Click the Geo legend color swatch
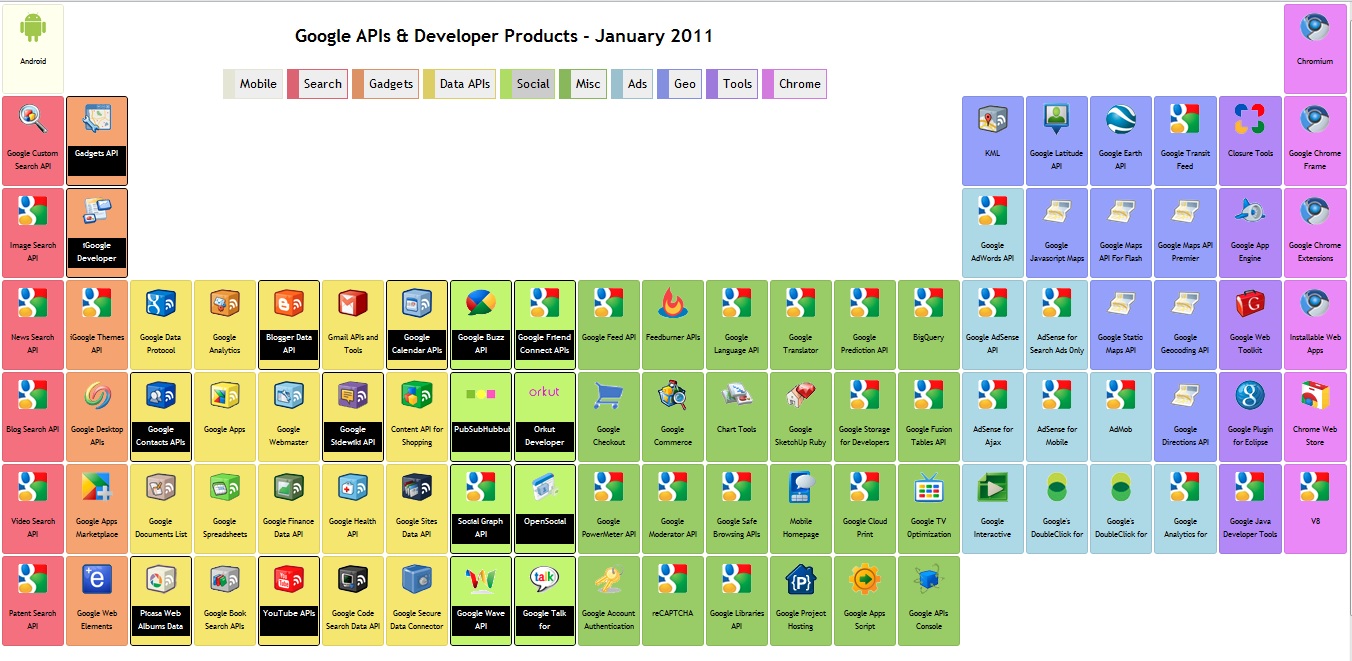This screenshot has height=661, width=1352. [664, 84]
